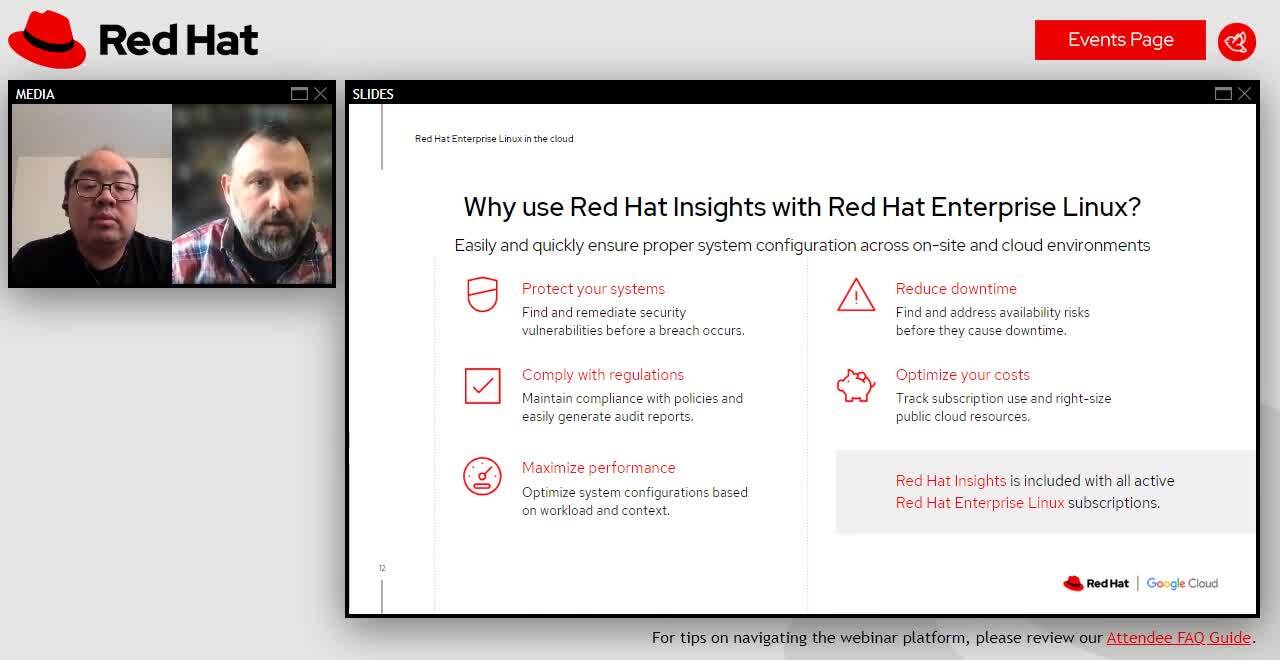
Task: Open the Events Page button
Action: tap(1120, 40)
